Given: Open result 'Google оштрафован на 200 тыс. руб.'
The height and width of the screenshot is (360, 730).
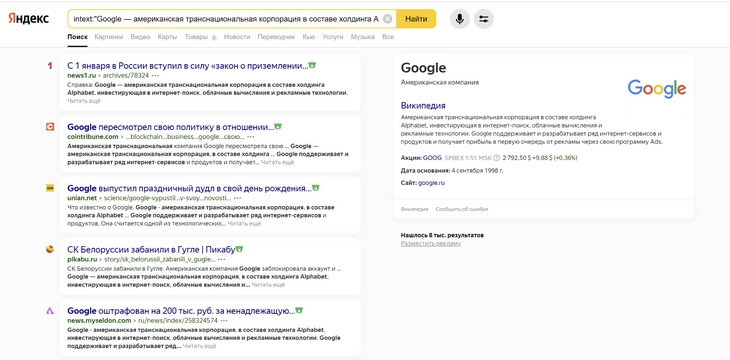Looking at the screenshot, I should pos(181,311).
